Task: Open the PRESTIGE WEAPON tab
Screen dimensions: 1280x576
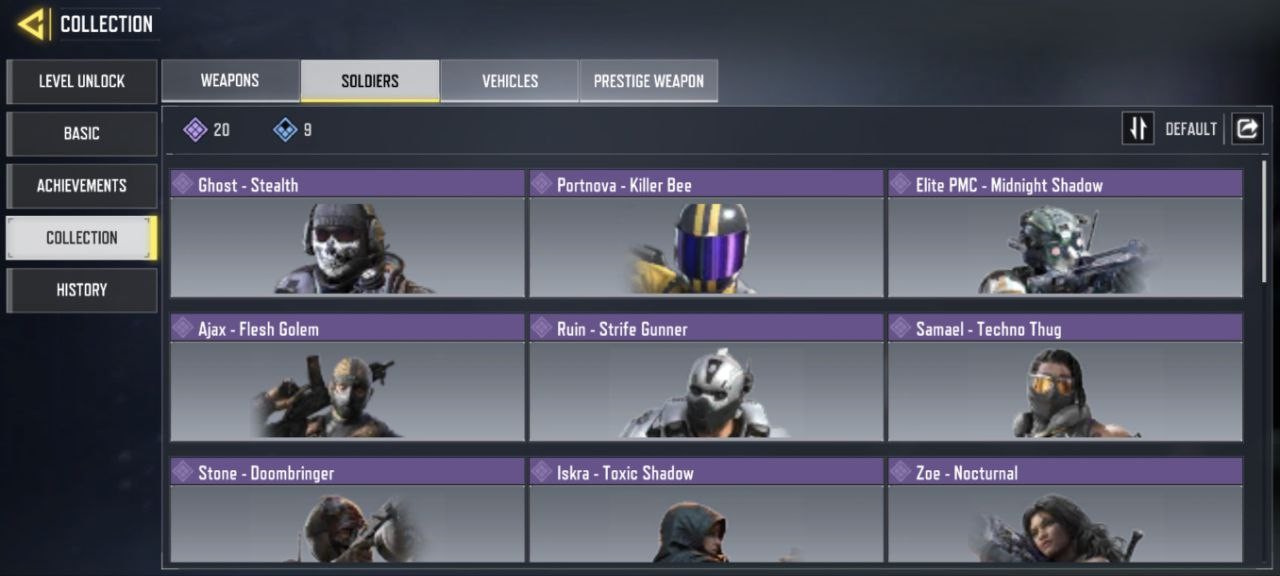Action: (x=649, y=81)
